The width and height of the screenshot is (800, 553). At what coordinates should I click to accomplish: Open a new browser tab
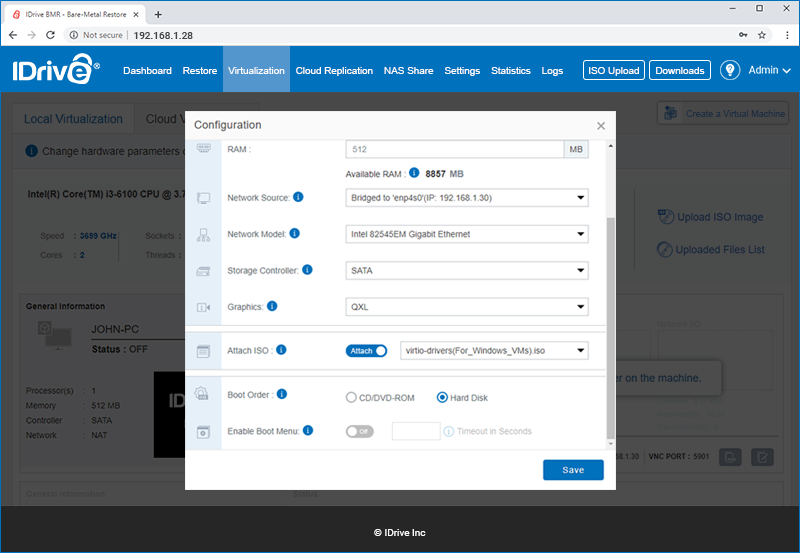tap(158, 14)
